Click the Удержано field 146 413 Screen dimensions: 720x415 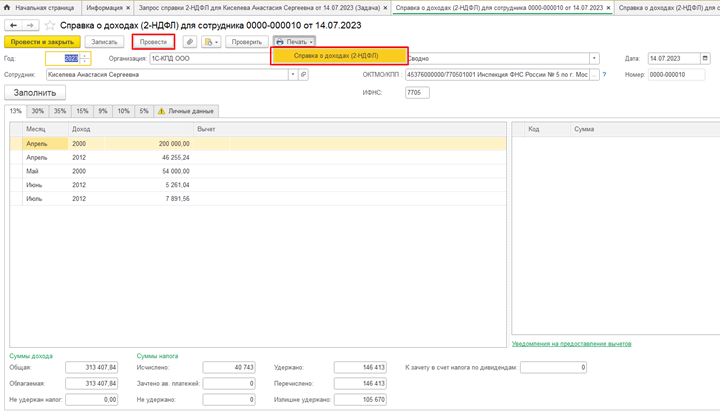tap(360, 367)
